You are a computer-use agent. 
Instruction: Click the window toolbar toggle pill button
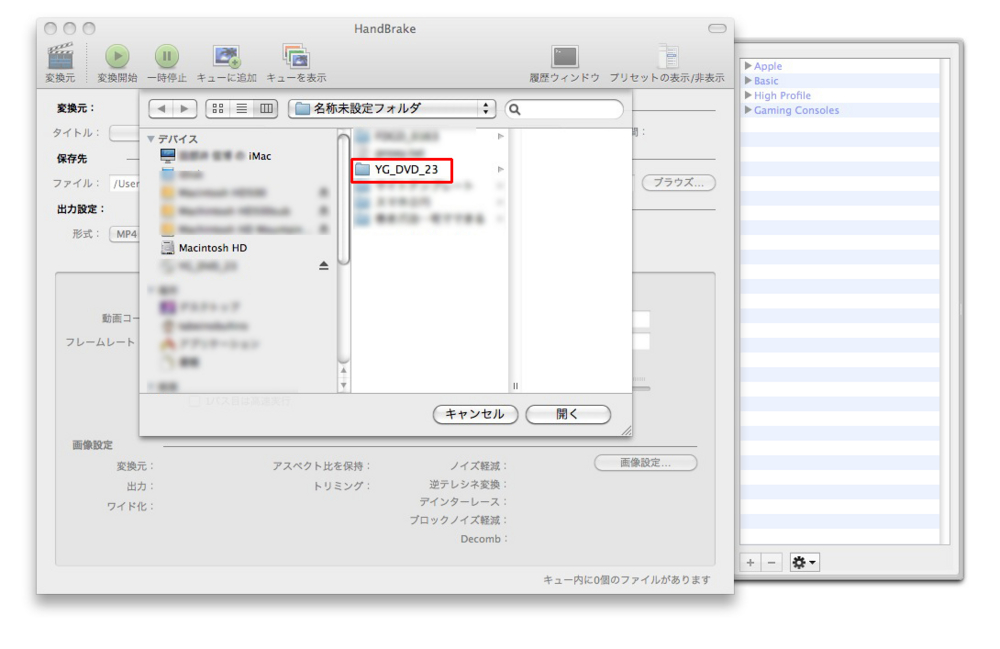tap(717, 29)
